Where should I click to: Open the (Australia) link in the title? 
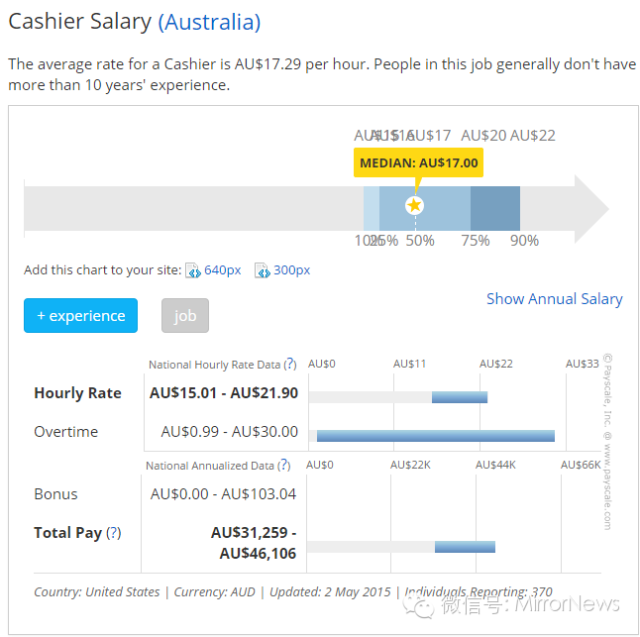click(x=209, y=22)
